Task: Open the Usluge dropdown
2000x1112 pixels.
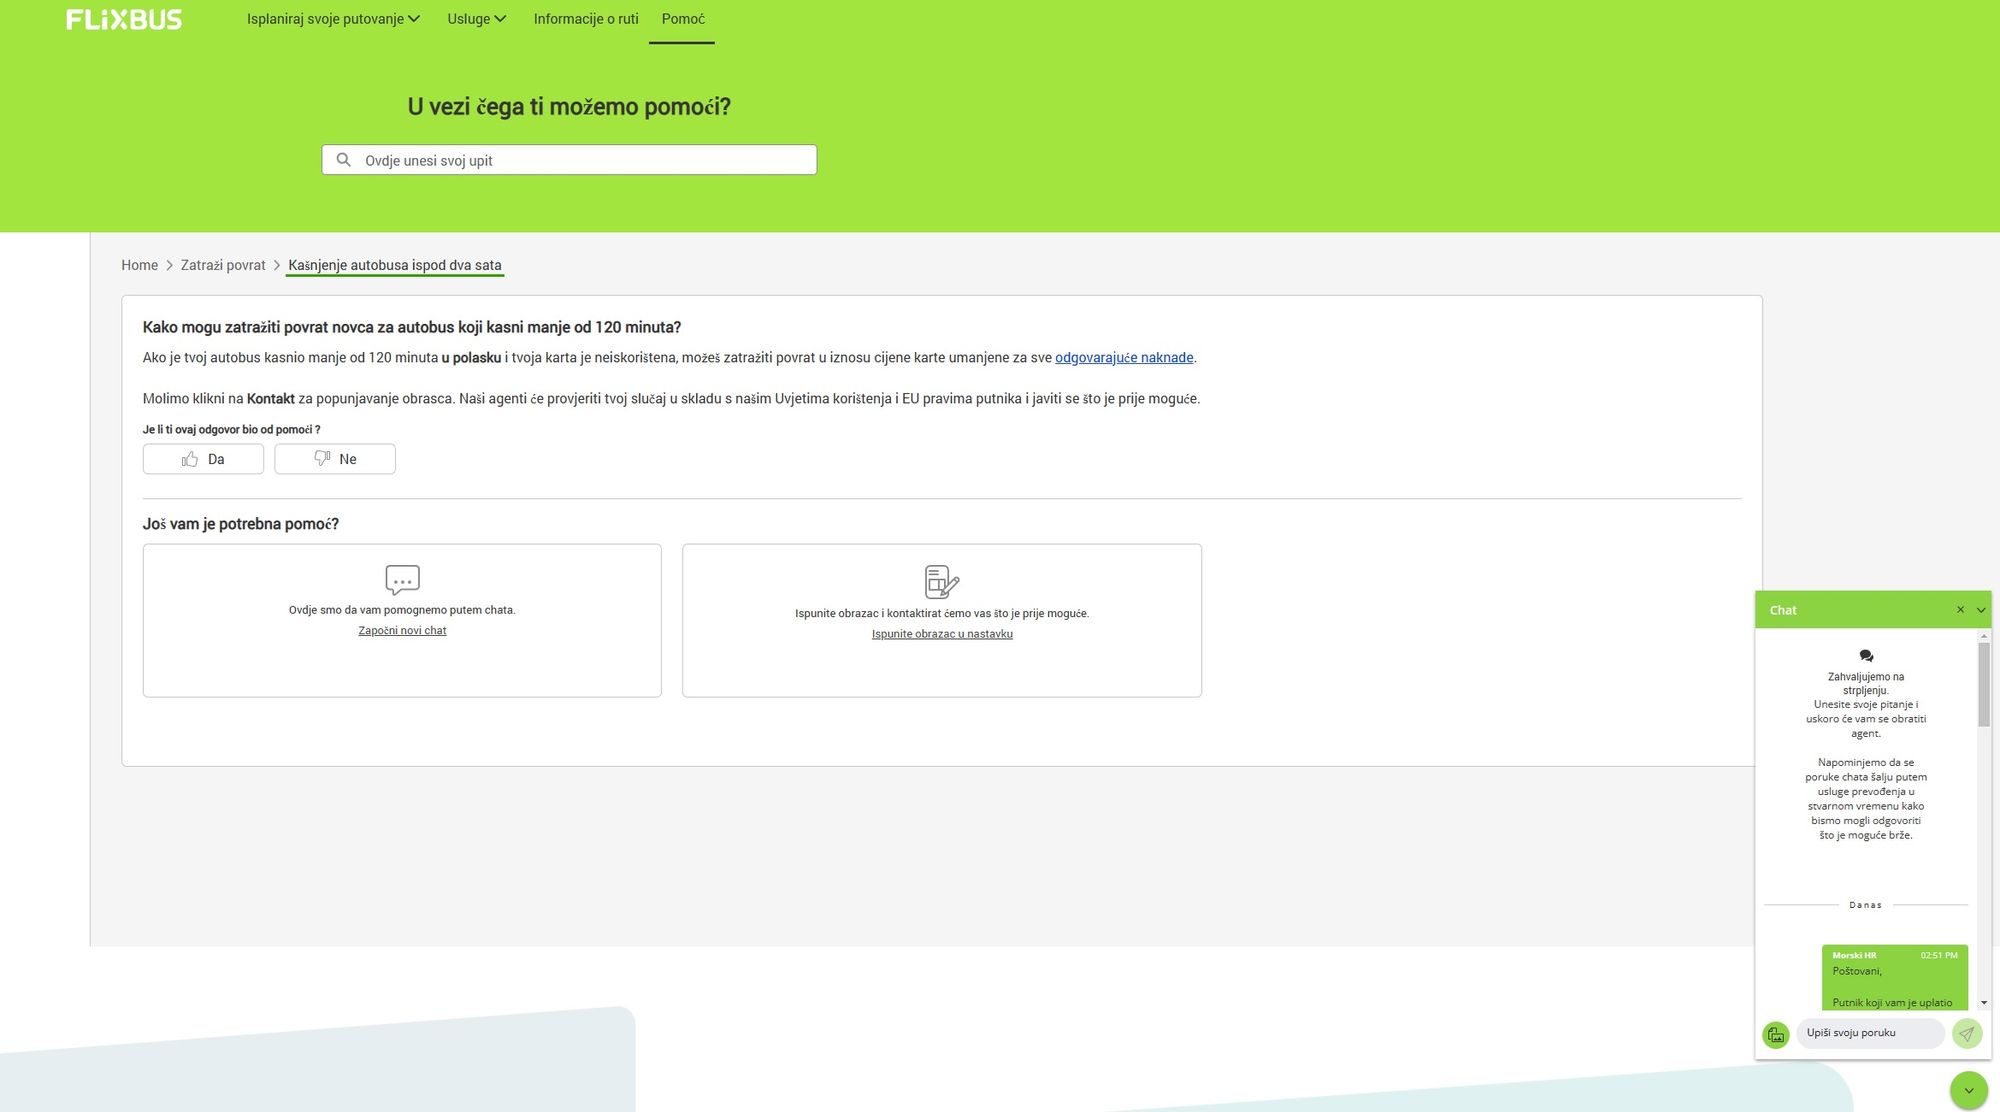Action: [476, 19]
